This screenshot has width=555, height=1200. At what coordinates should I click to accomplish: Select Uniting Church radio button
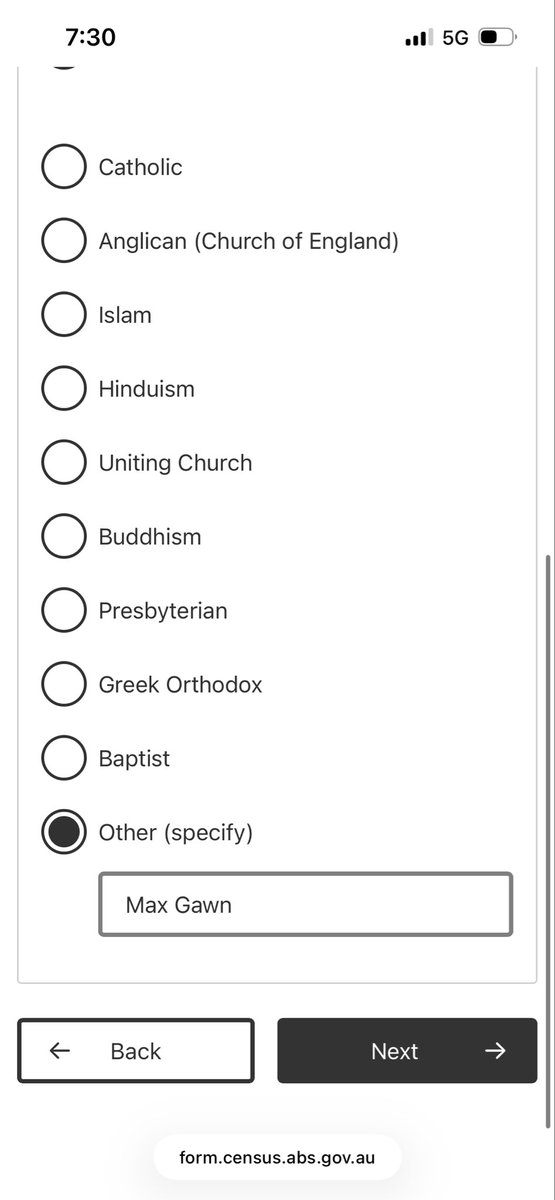[63, 463]
